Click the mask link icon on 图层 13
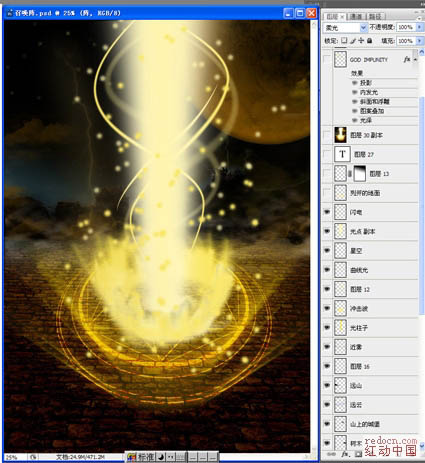Viewport: 425px width, 463px height. point(350,174)
